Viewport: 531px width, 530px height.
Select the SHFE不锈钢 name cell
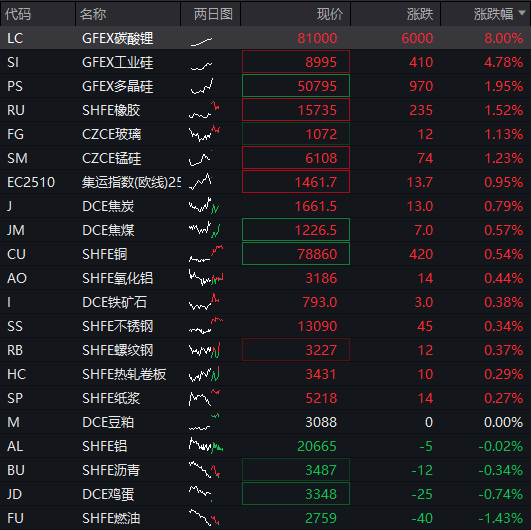pos(118,326)
